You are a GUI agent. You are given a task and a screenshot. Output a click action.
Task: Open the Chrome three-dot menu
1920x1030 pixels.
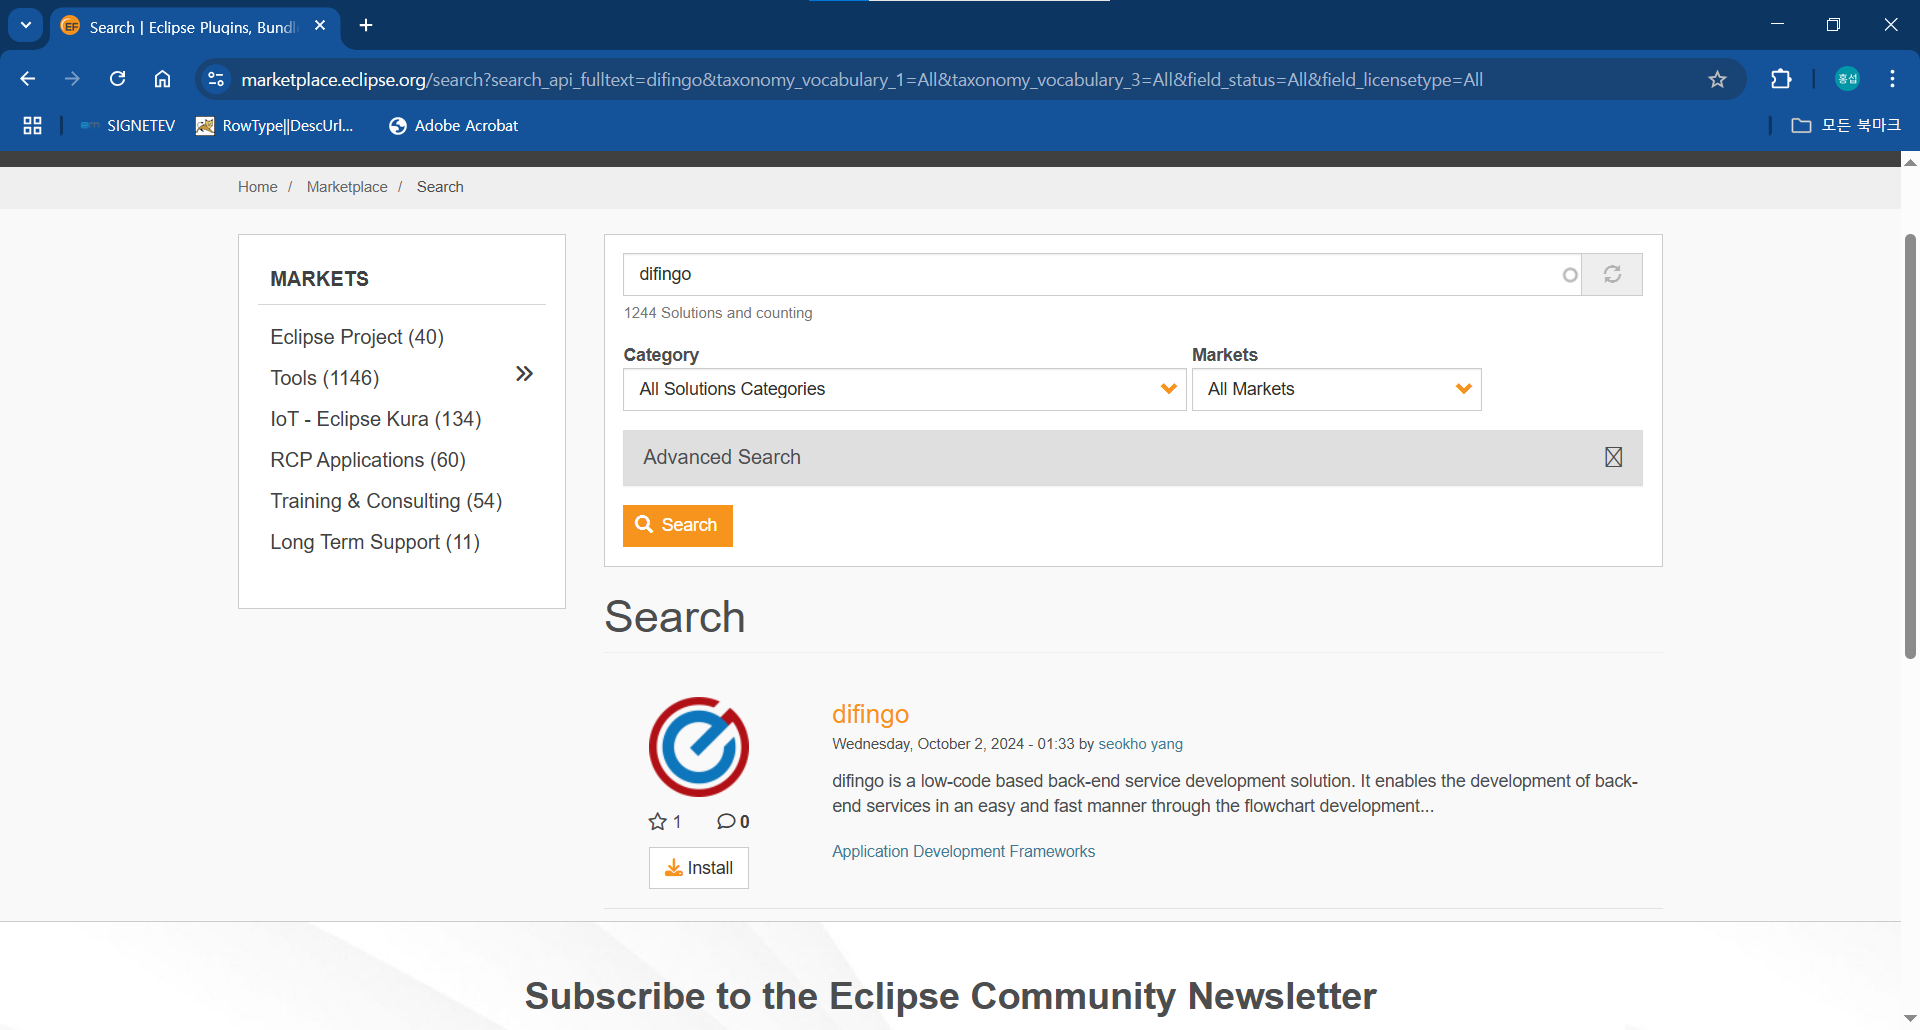tap(1892, 80)
